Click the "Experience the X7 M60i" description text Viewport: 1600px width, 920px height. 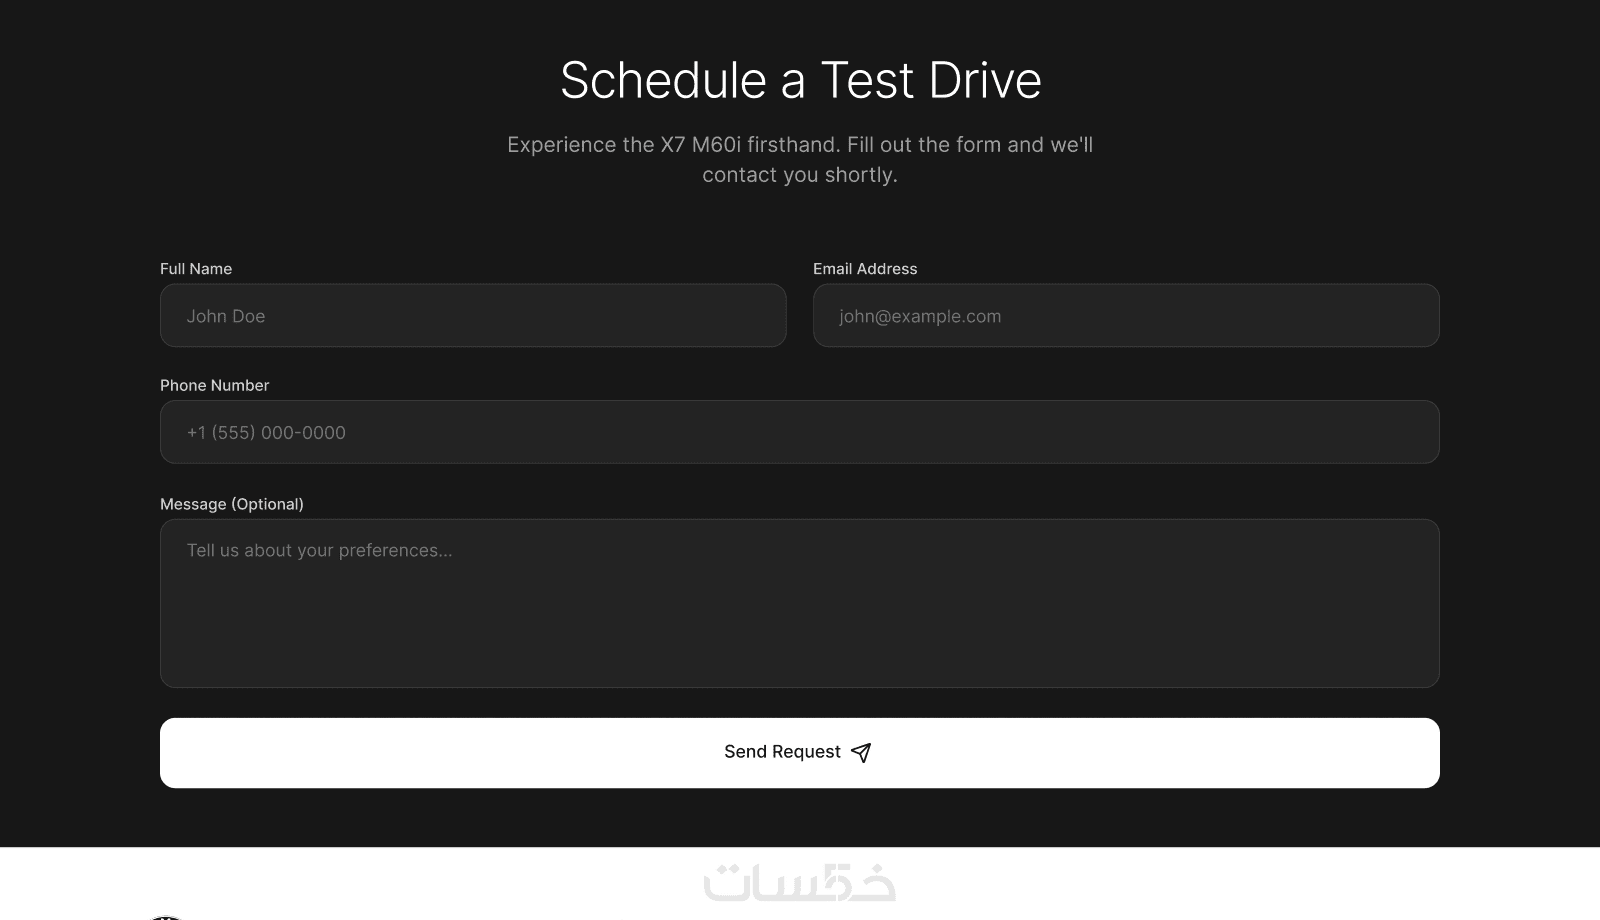[x=800, y=145]
